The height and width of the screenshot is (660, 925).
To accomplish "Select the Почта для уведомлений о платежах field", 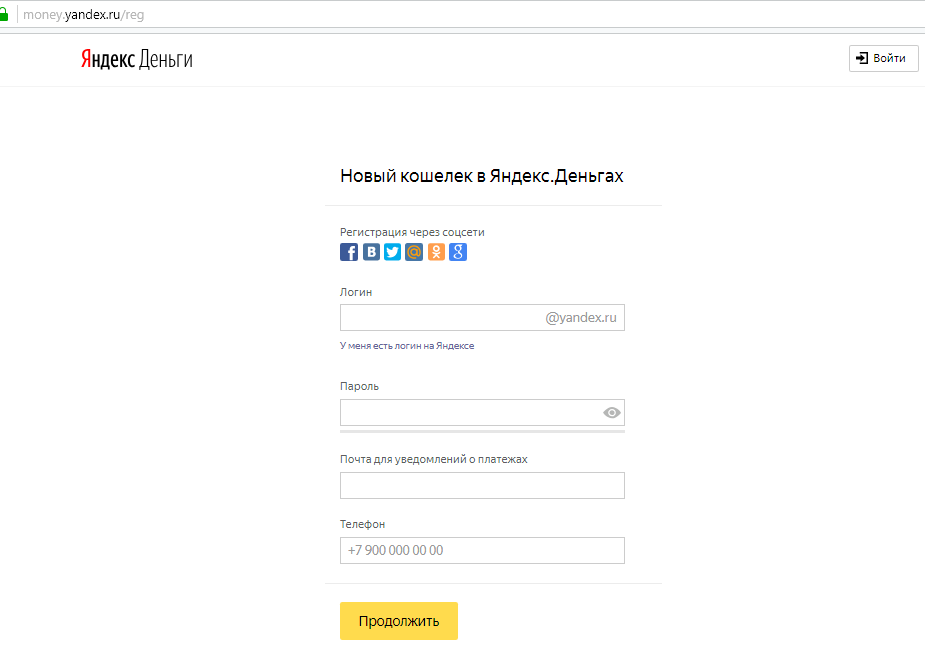I will pyautogui.click(x=482, y=486).
